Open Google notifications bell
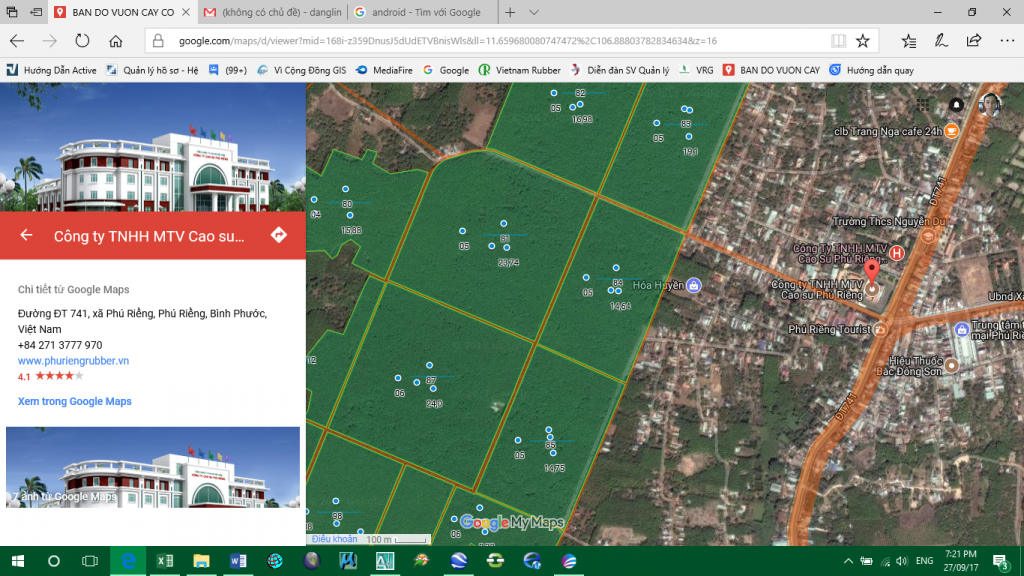 click(x=956, y=104)
